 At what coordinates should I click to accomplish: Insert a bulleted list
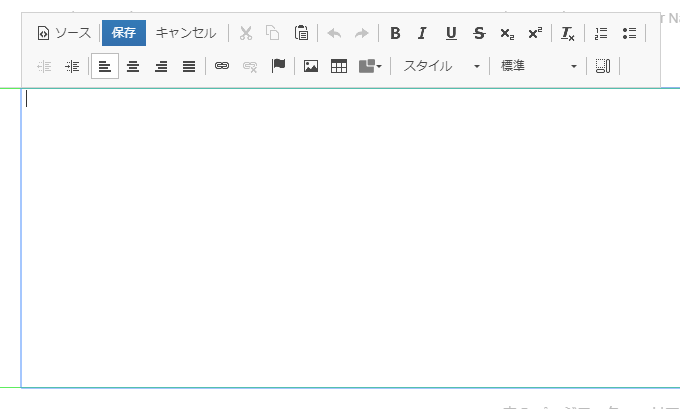(629, 33)
